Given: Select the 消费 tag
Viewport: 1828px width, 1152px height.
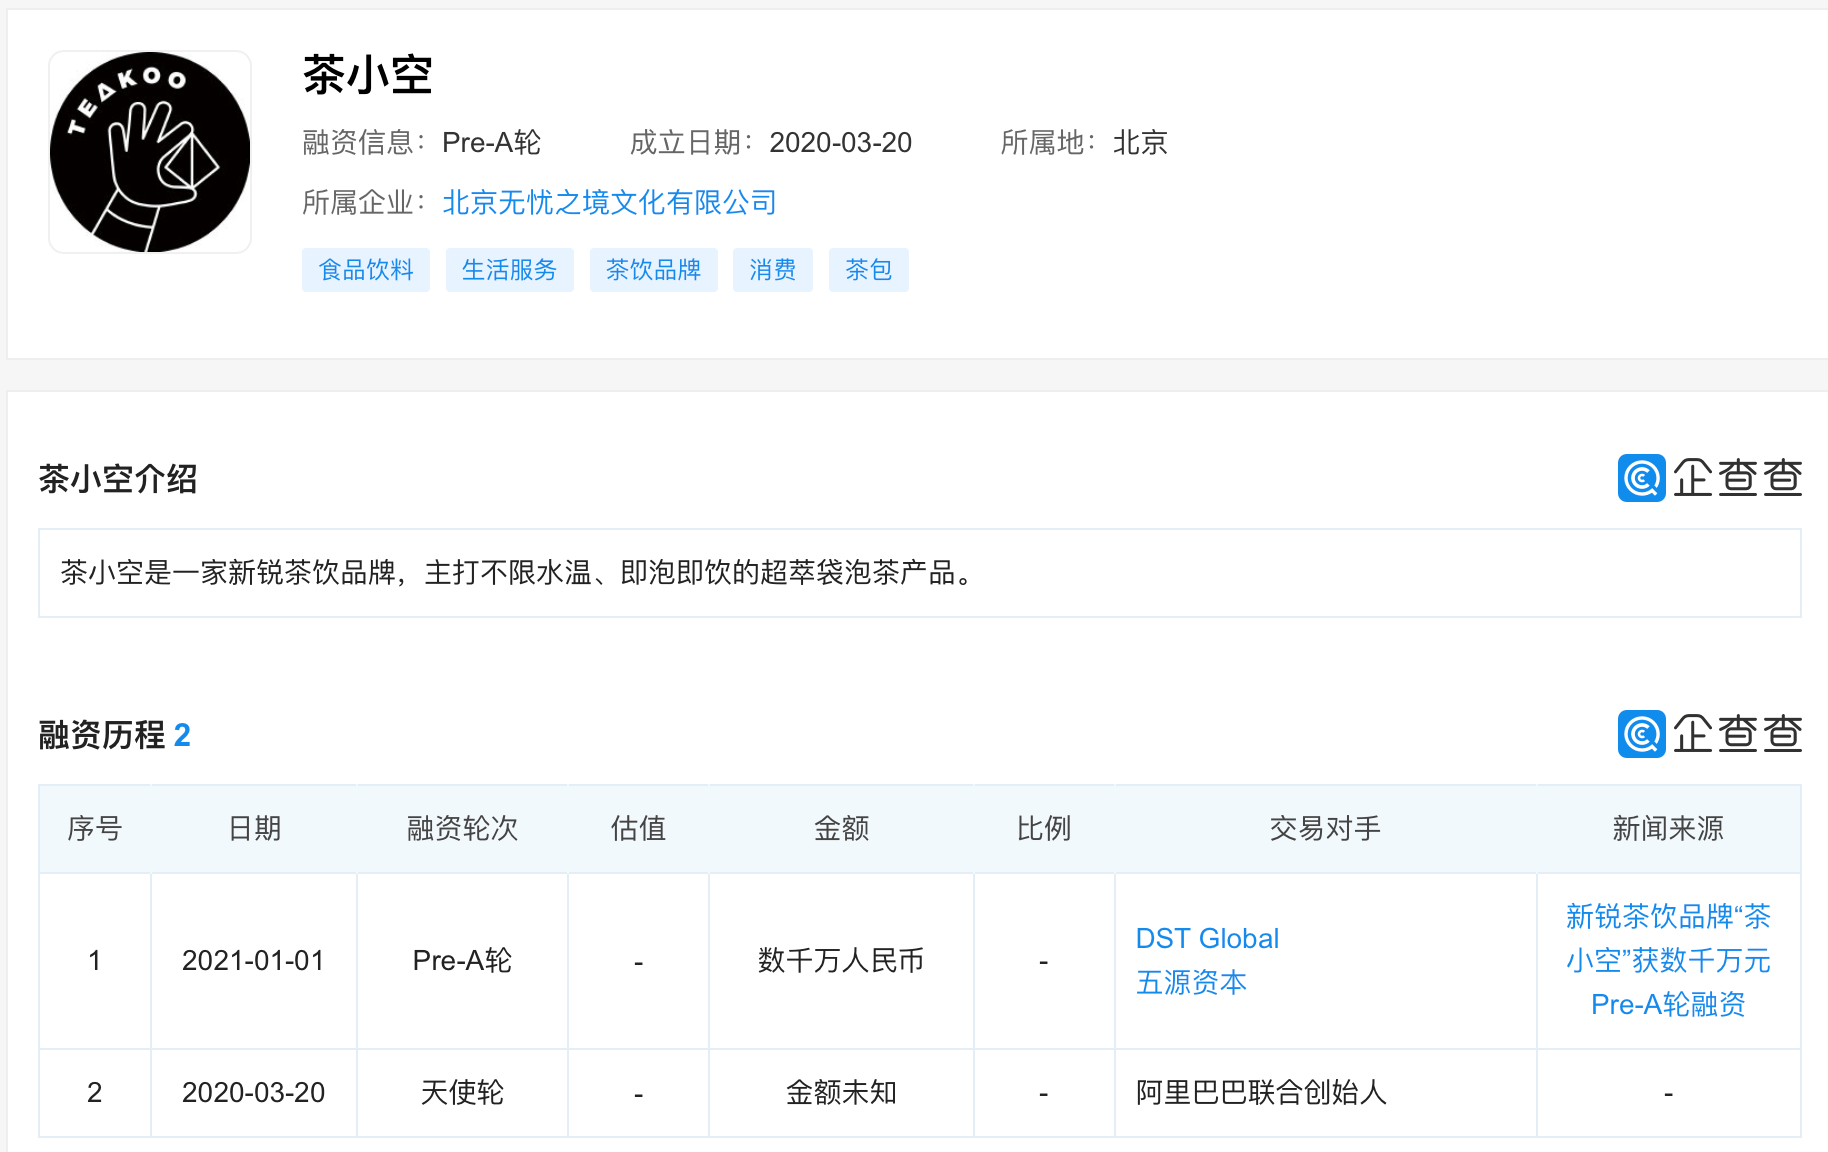Looking at the screenshot, I should (773, 270).
